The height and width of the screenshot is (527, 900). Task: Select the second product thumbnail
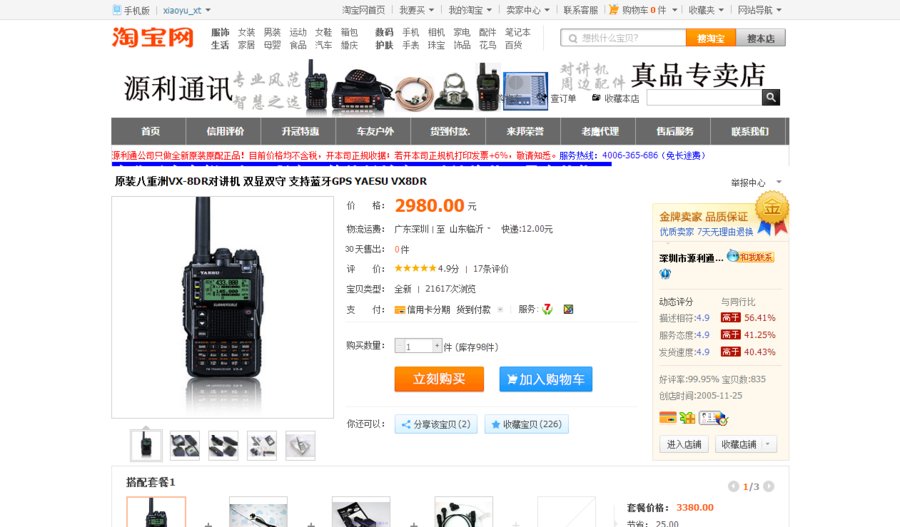[x=185, y=445]
